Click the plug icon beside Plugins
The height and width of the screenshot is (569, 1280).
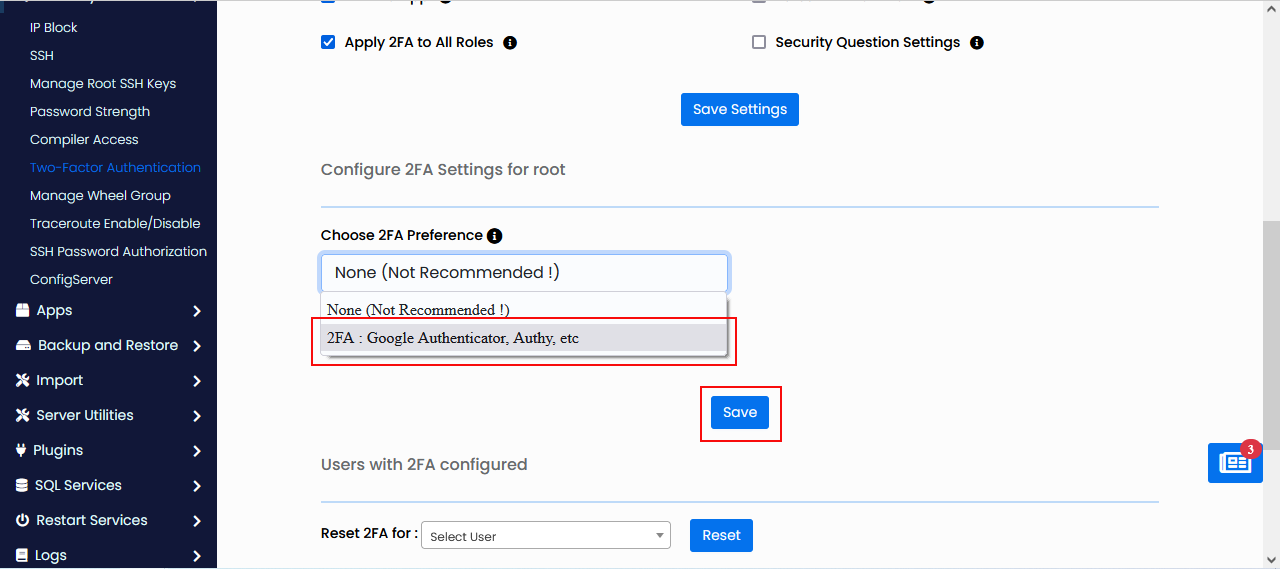click(x=21, y=450)
